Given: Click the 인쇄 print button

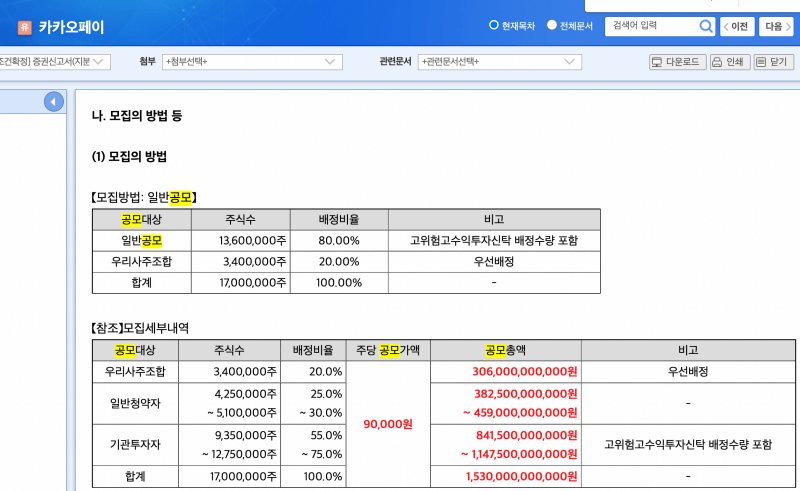Looking at the screenshot, I should pyautogui.click(x=730, y=62).
